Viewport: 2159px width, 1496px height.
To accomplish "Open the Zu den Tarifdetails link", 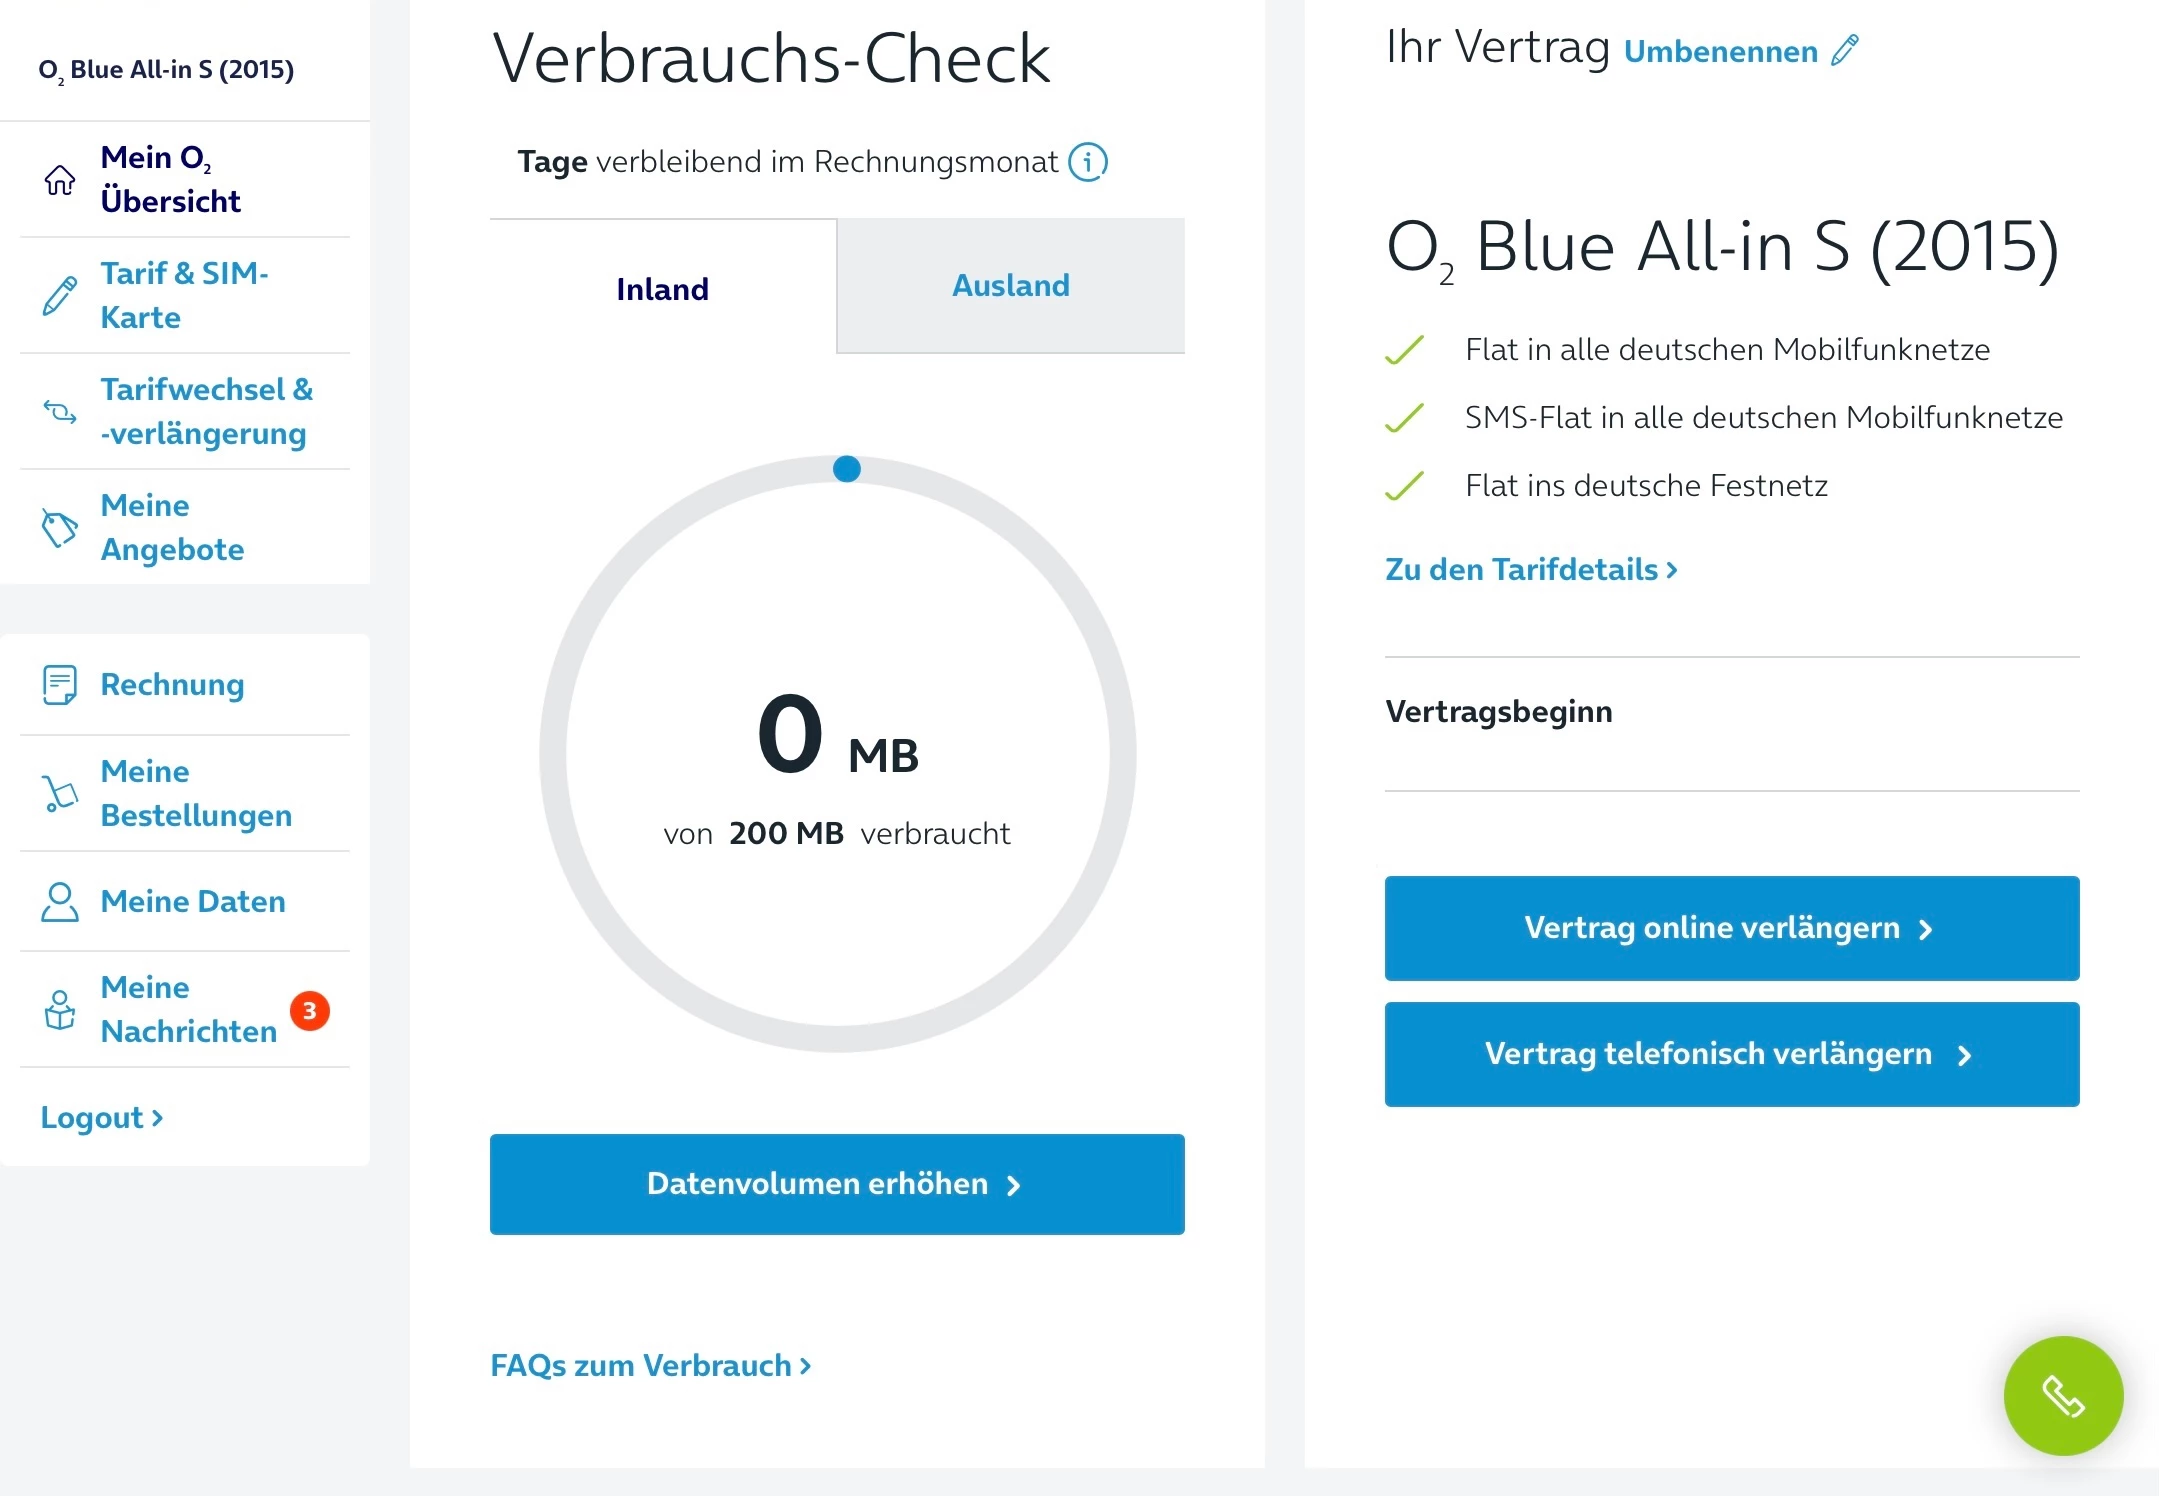I will 1531,570.
